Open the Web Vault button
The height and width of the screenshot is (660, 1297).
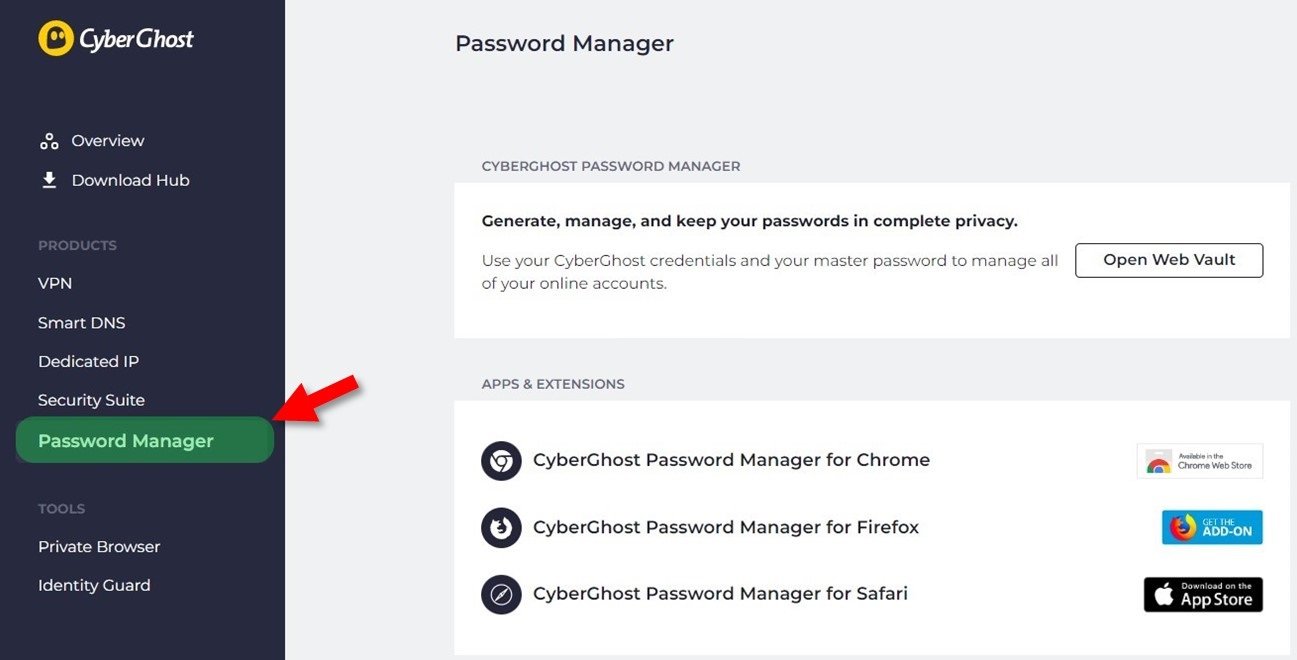coord(1169,260)
